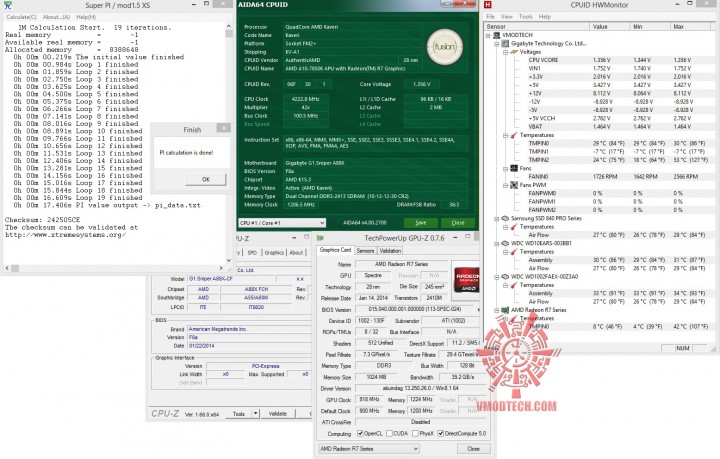
Task: Click the WDC WD1002FAEX drive icon
Action: tap(505, 277)
